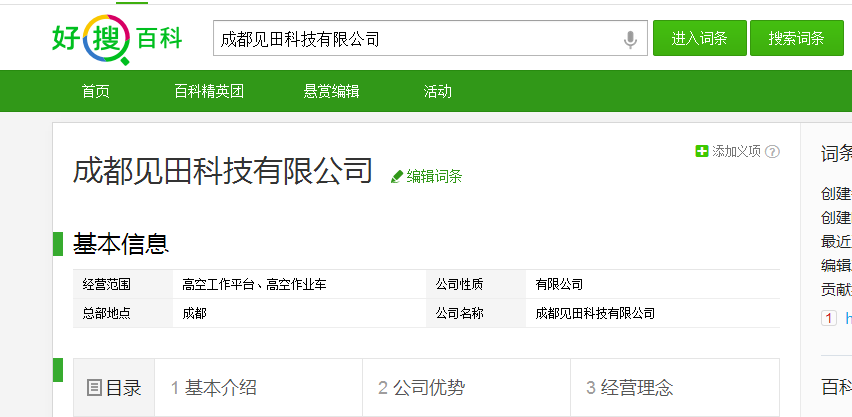Click the 目录 label
The width and height of the screenshot is (852, 417).
click(x=124, y=388)
